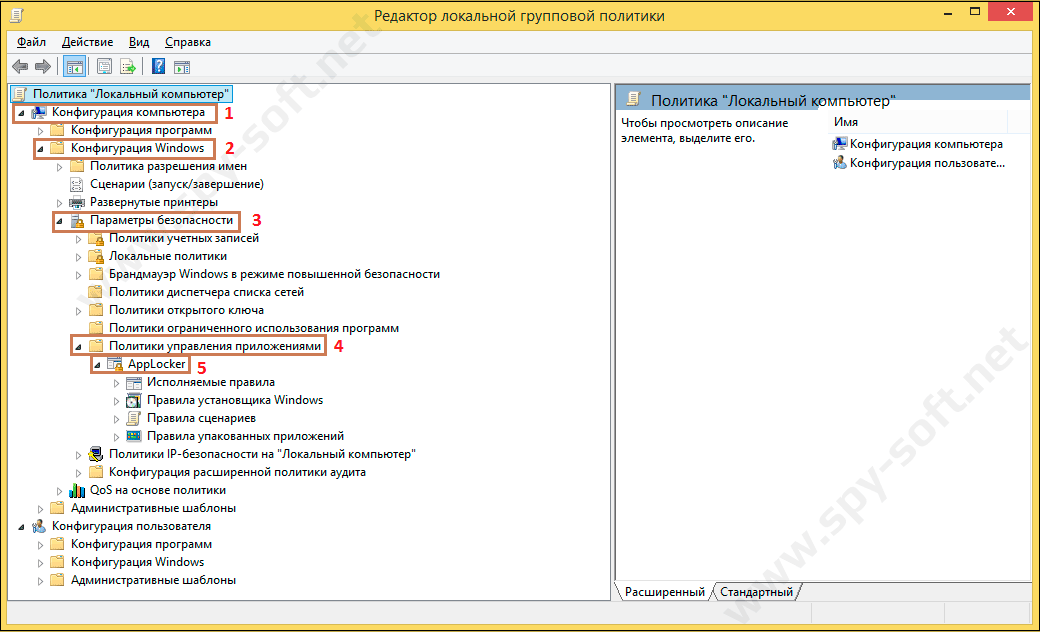
Task: Click the AppLocker lock icon
Action: (x=115, y=364)
